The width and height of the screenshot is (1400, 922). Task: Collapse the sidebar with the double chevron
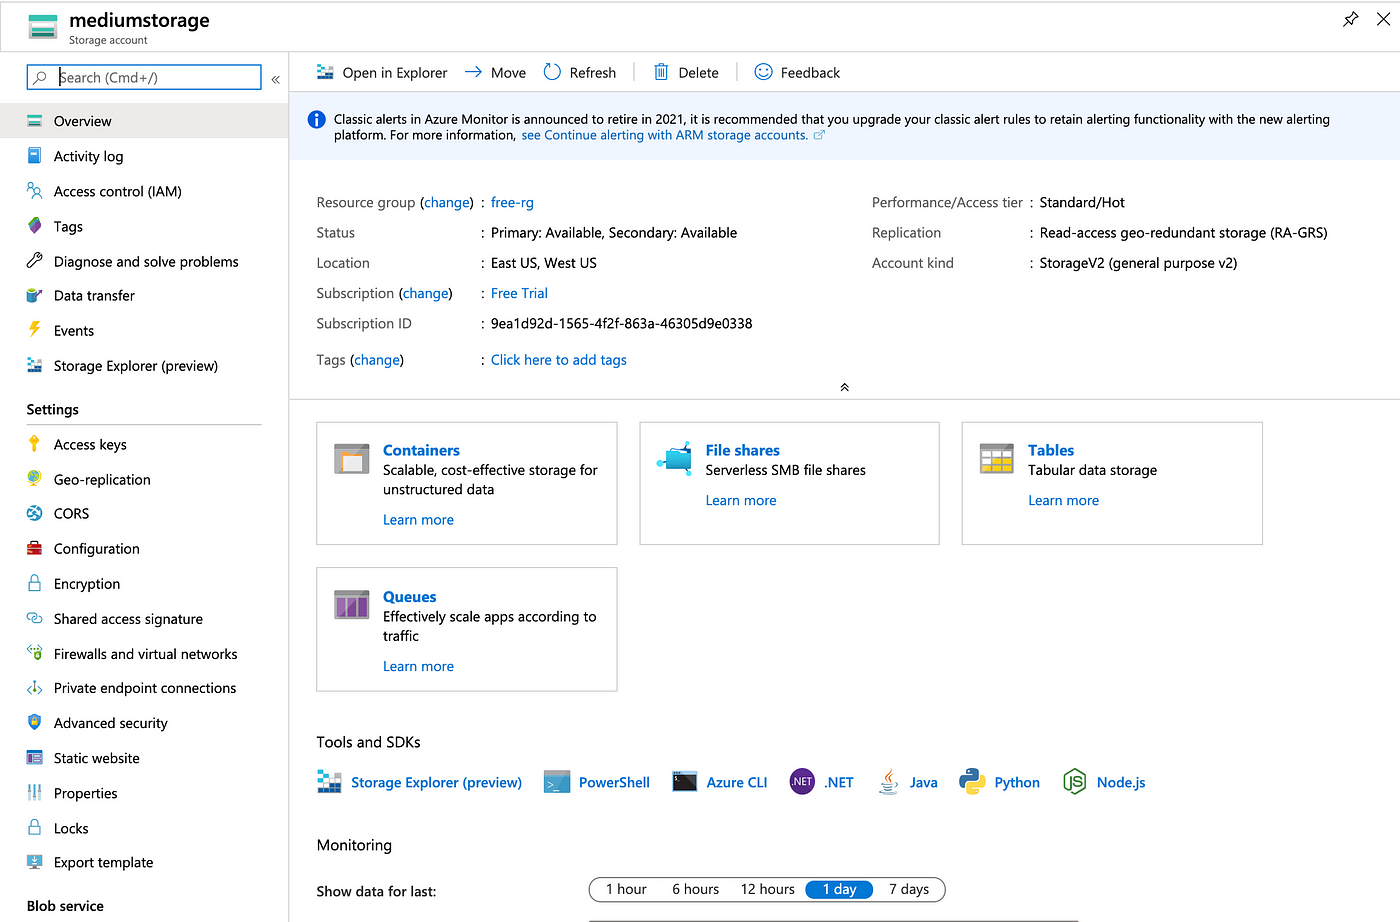tap(275, 79)
